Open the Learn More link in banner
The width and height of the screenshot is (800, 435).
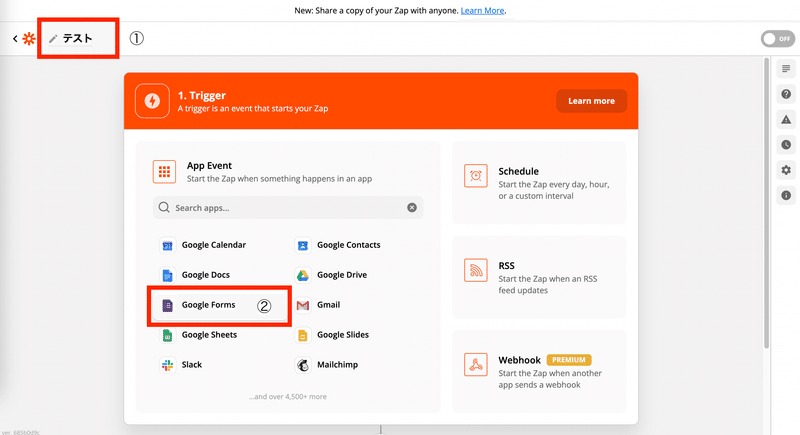click(x=482, y=10)
